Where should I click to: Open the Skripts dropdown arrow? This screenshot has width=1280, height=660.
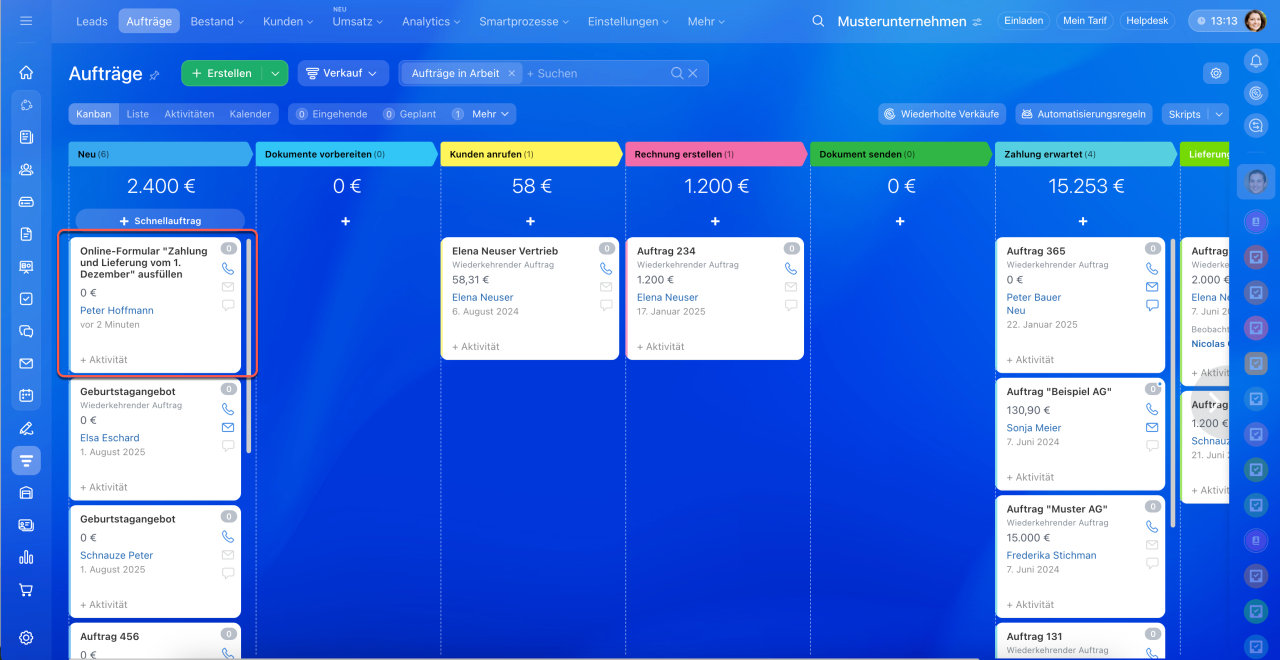click(x=1219, y=114)
